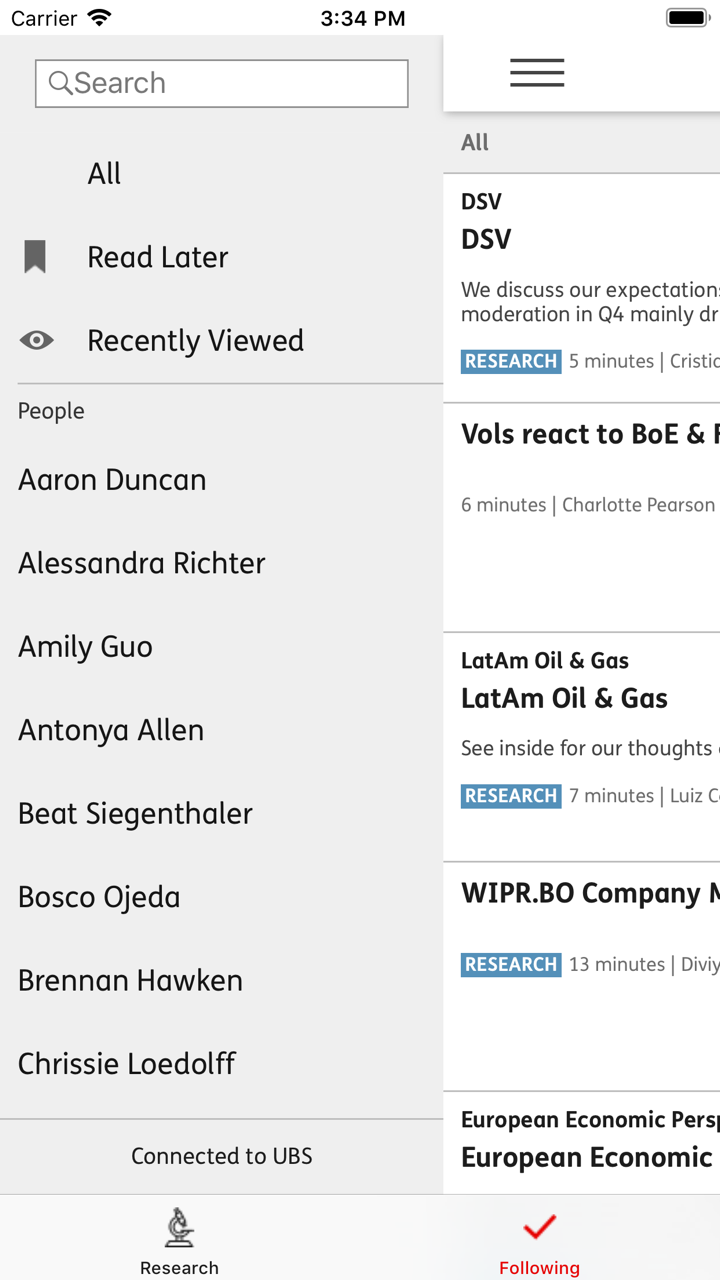Screen dimensions: 720x1280
Task: Choose Amily Guo in People list
Action: tap(85, 647)
